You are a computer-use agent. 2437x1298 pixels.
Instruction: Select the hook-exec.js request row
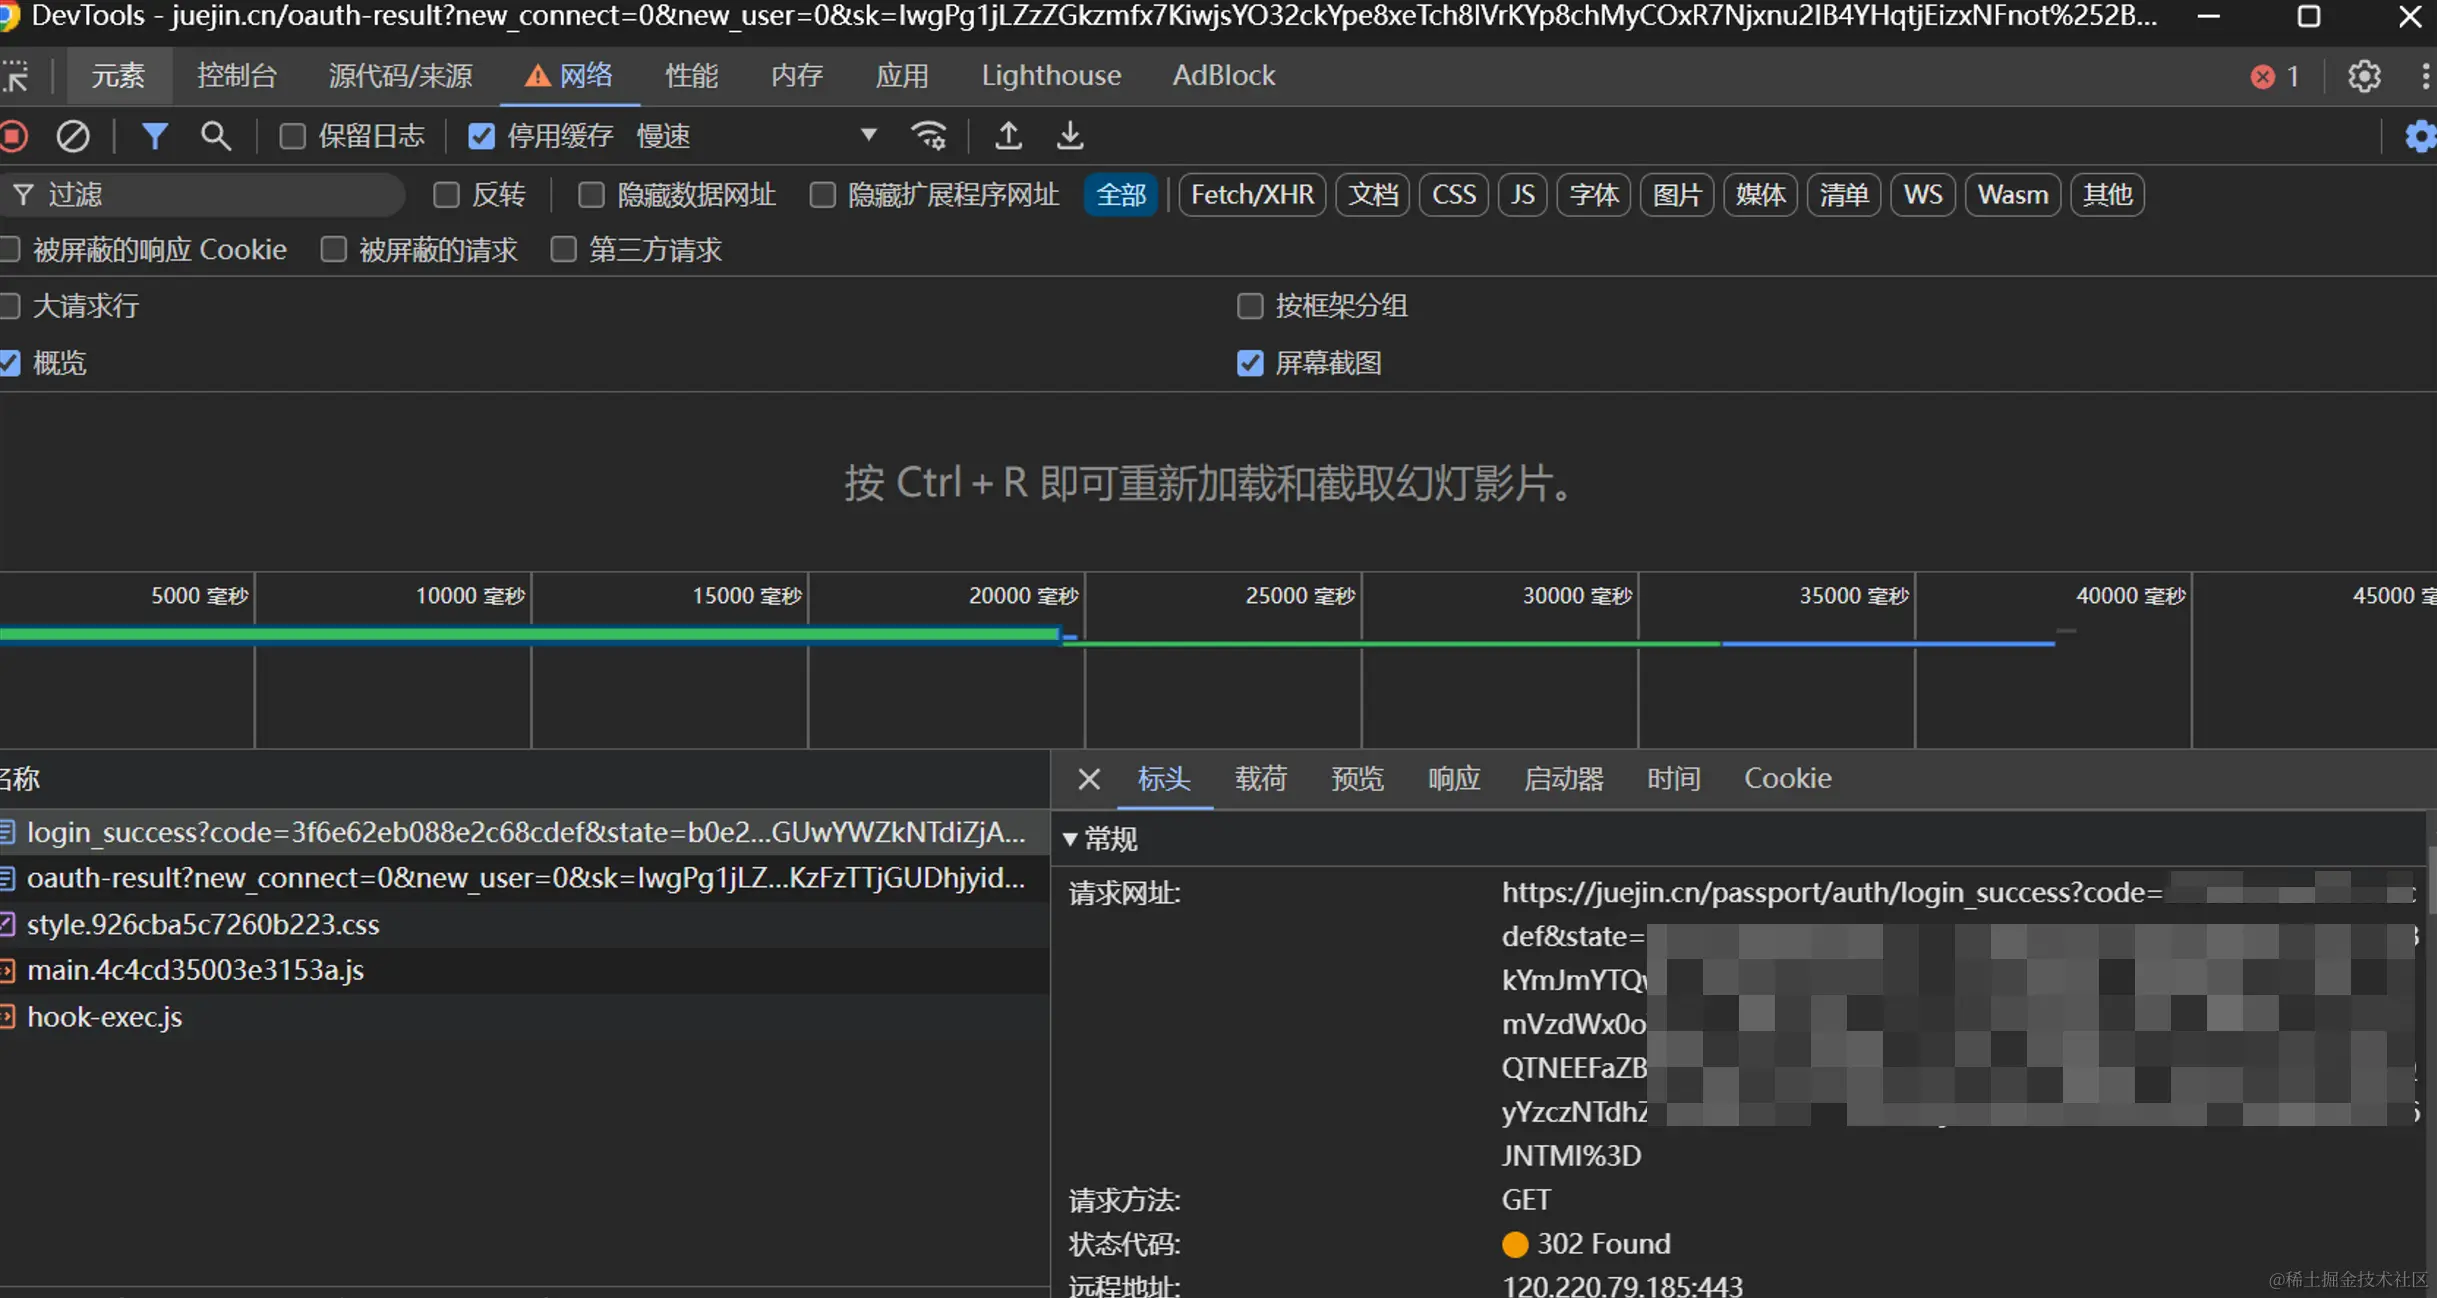pyautogui.click(x=104, y=1017)
